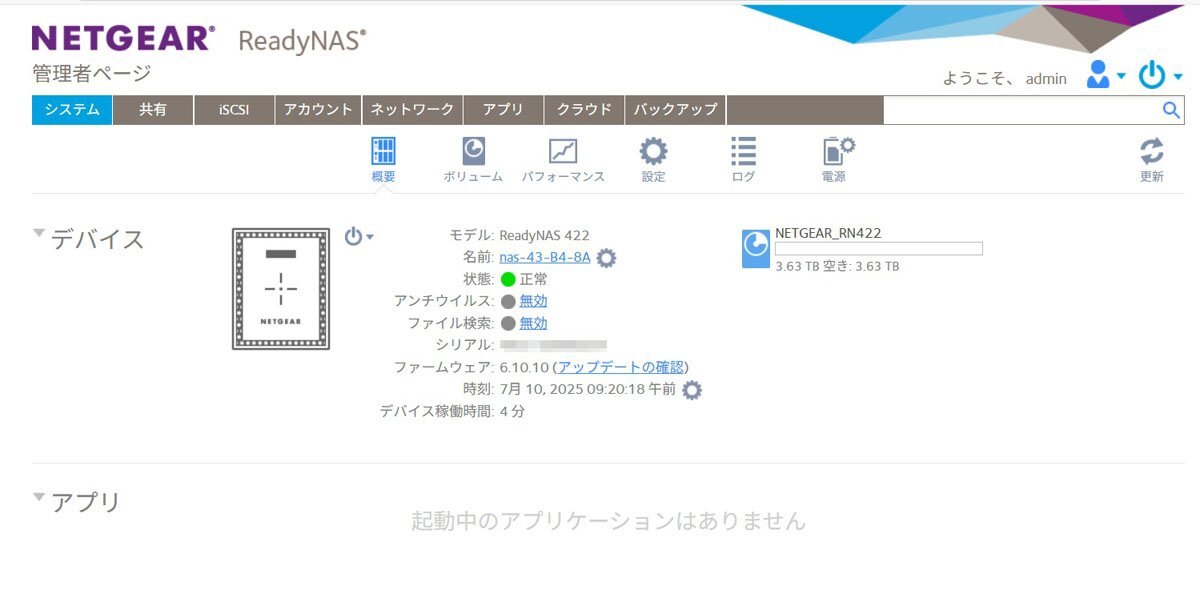Screen dimensions: 1200x598
Task: Collapse the デバイス section triangle
Action: coord(39,233)
